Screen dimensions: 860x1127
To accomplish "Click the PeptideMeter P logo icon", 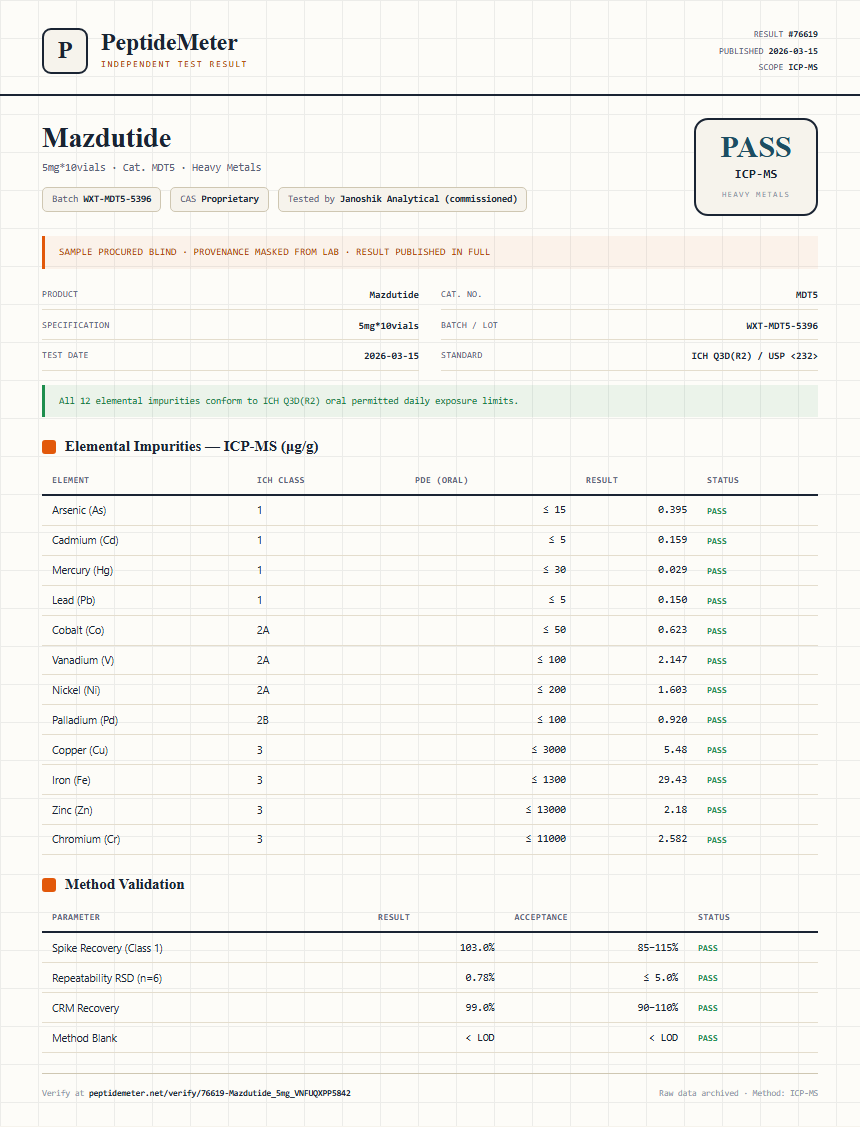I will point(65,51).
